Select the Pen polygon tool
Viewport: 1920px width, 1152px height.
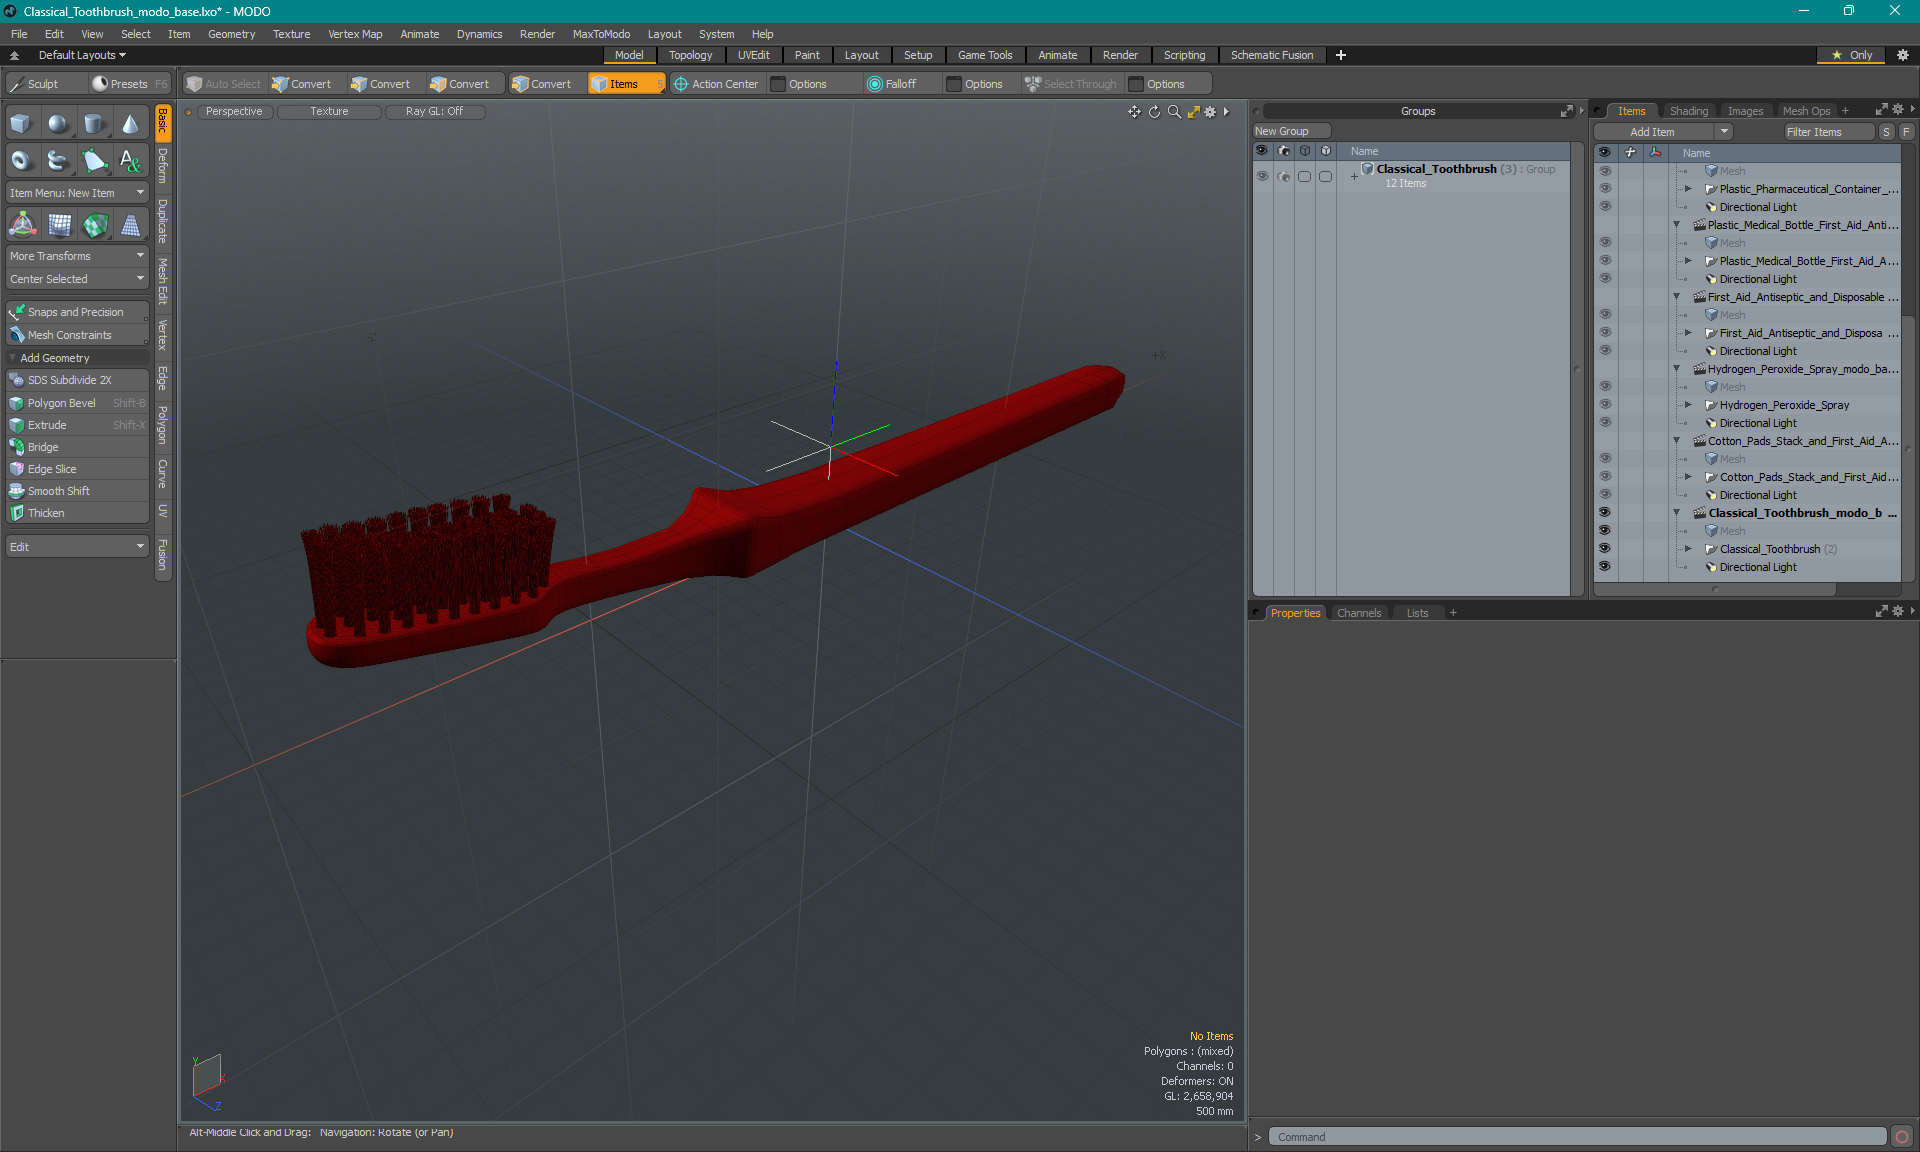click(94, 160)
